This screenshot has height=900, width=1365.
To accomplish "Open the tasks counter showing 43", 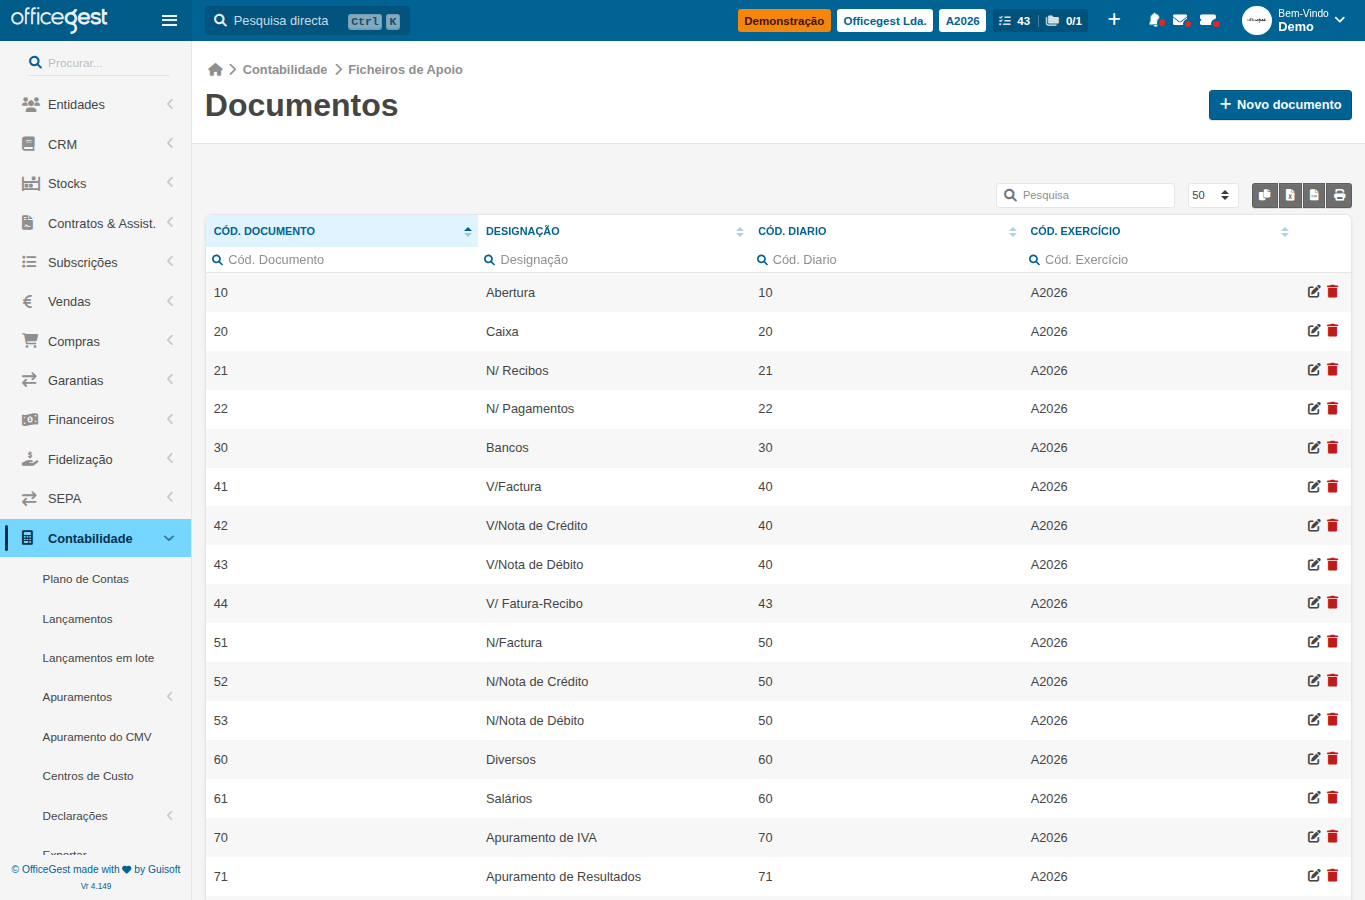I will tap(1014, 21).
